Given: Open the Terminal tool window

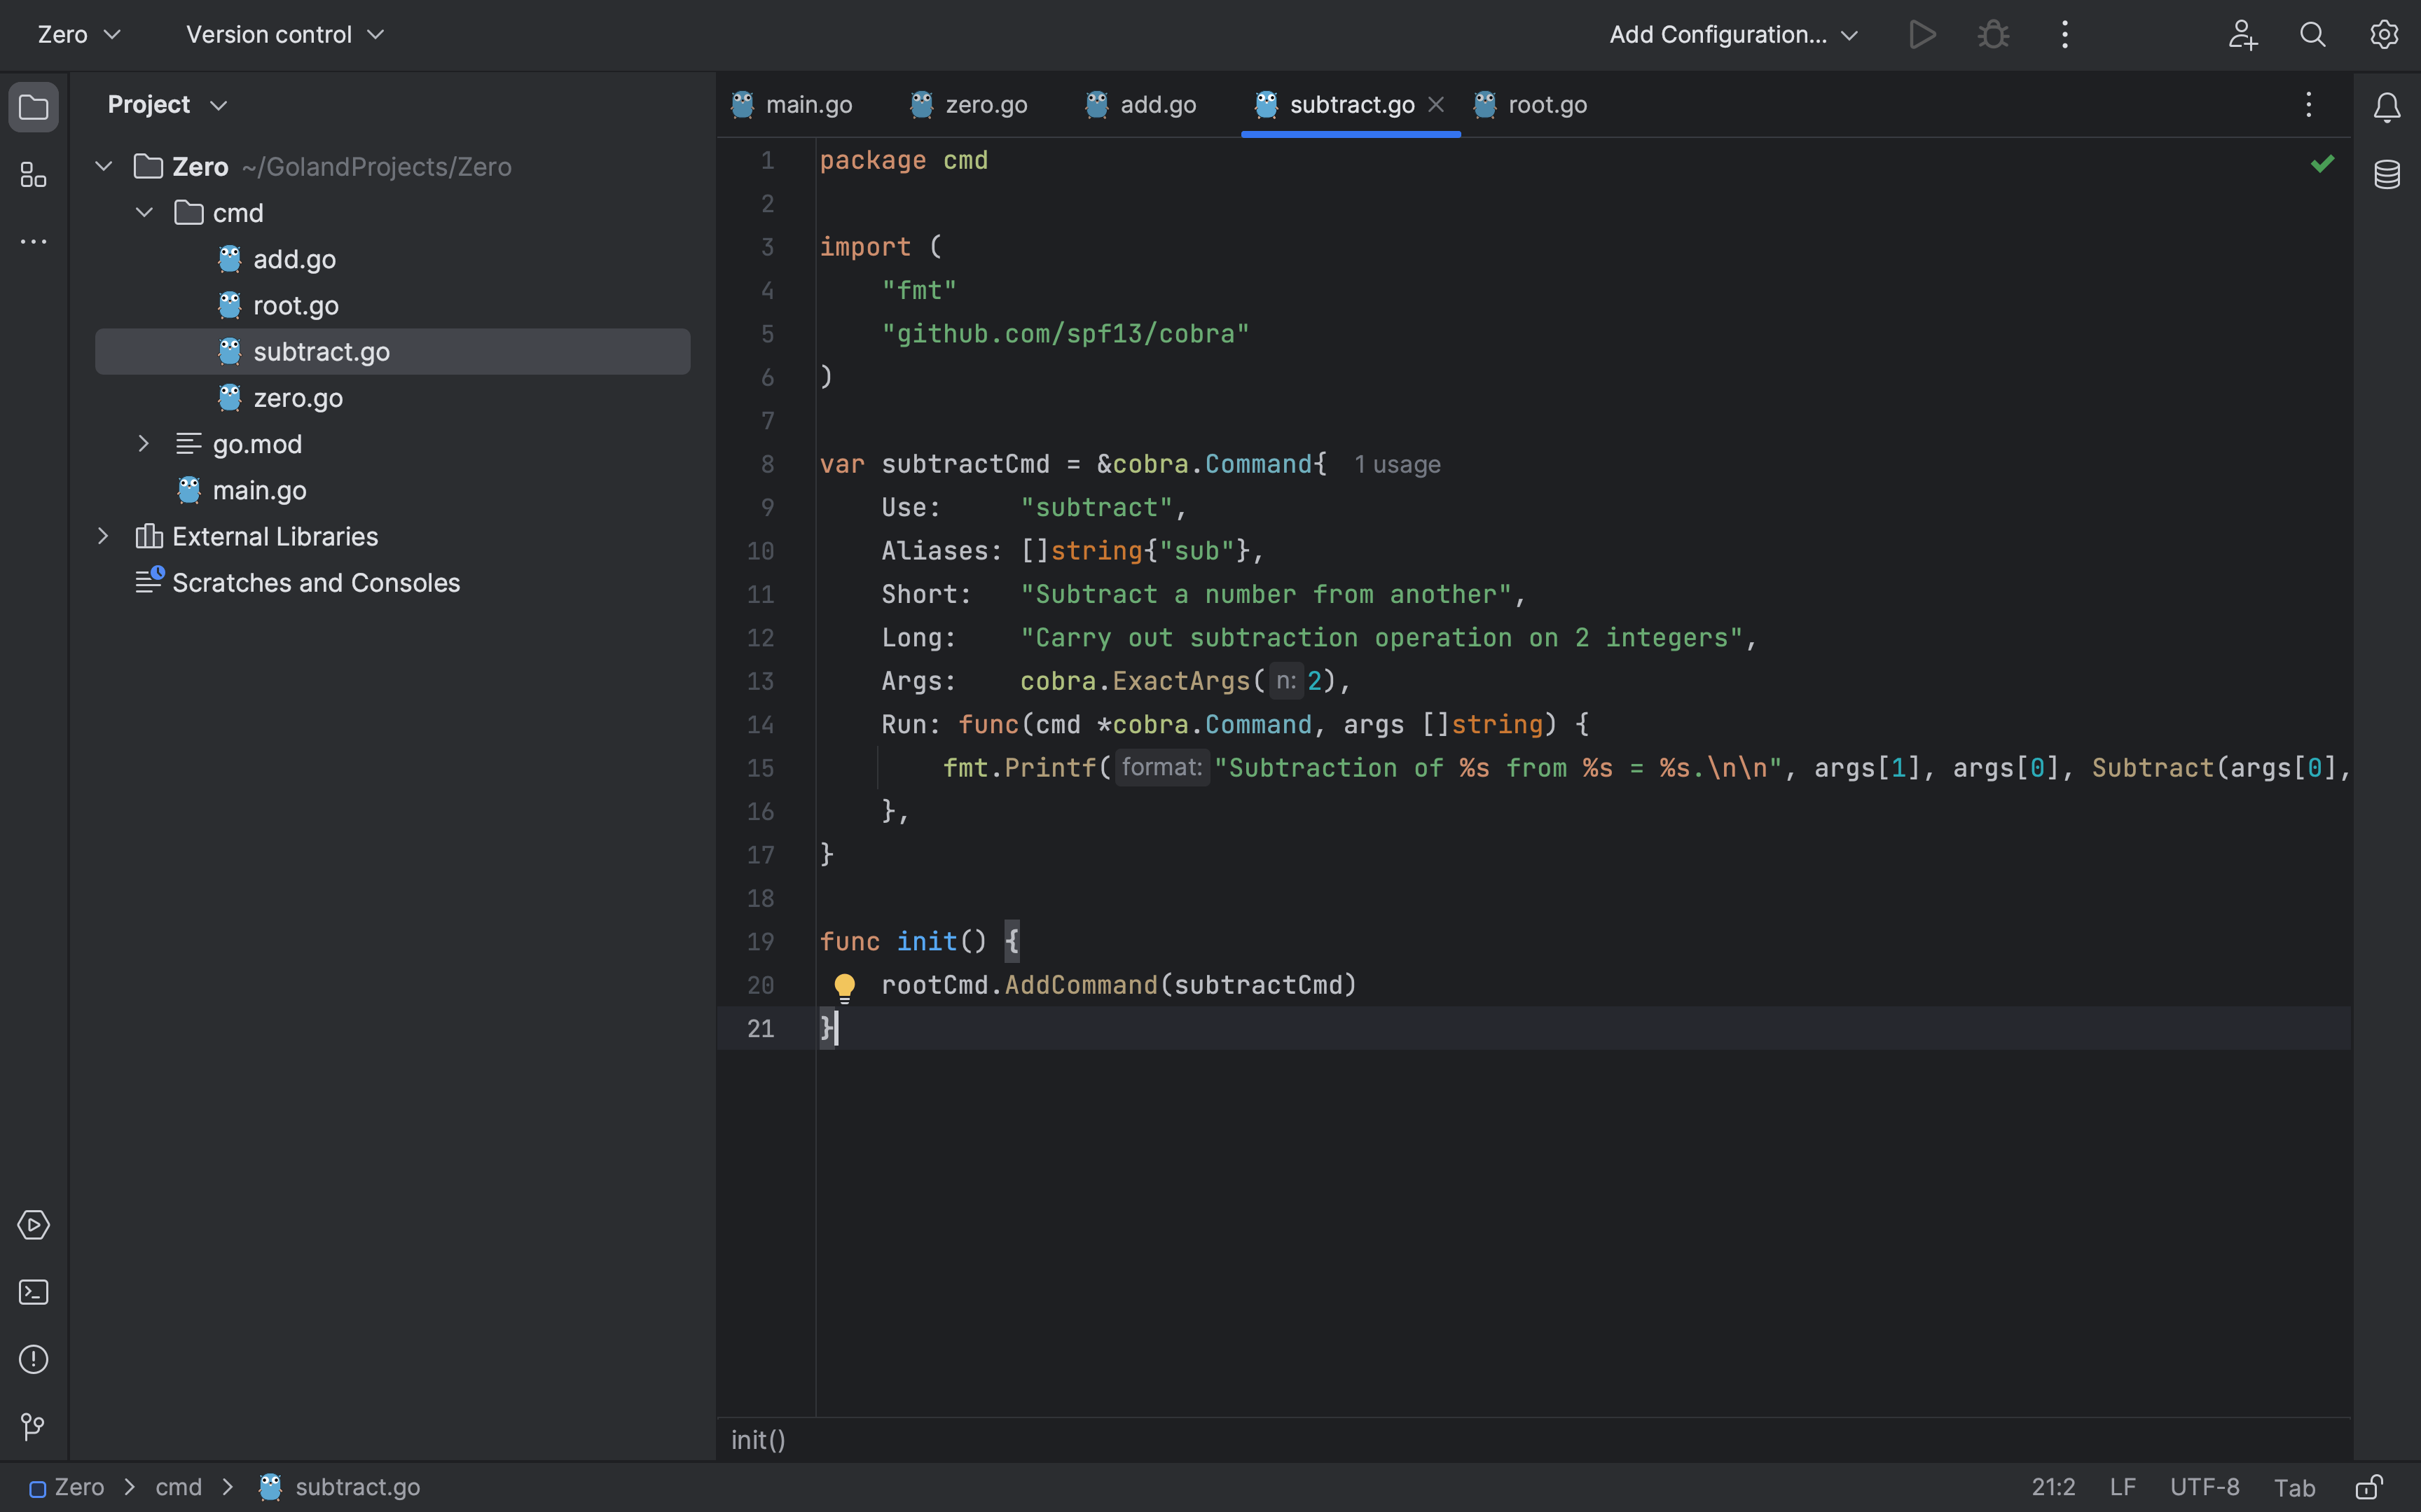Looking at the screenshot, I should 33,1292.
